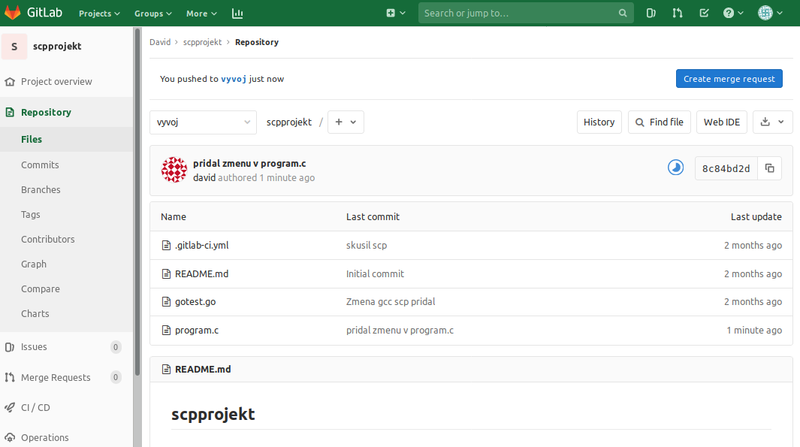Click scpprojekt path in tree breadcrumb
800x447 pixels.
pos(289,122)
